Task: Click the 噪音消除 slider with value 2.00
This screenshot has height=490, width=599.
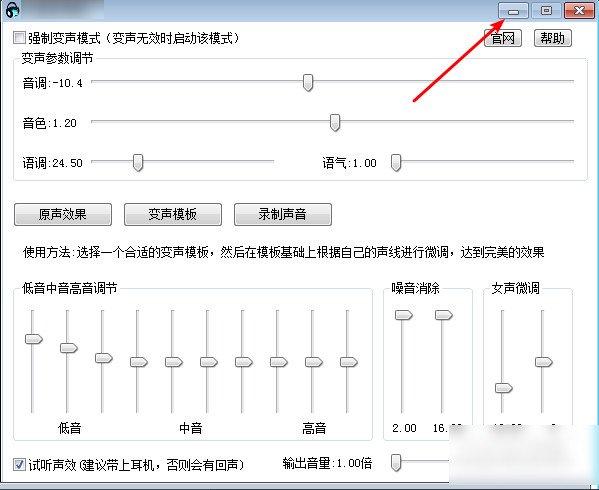Action: (404, 315)
